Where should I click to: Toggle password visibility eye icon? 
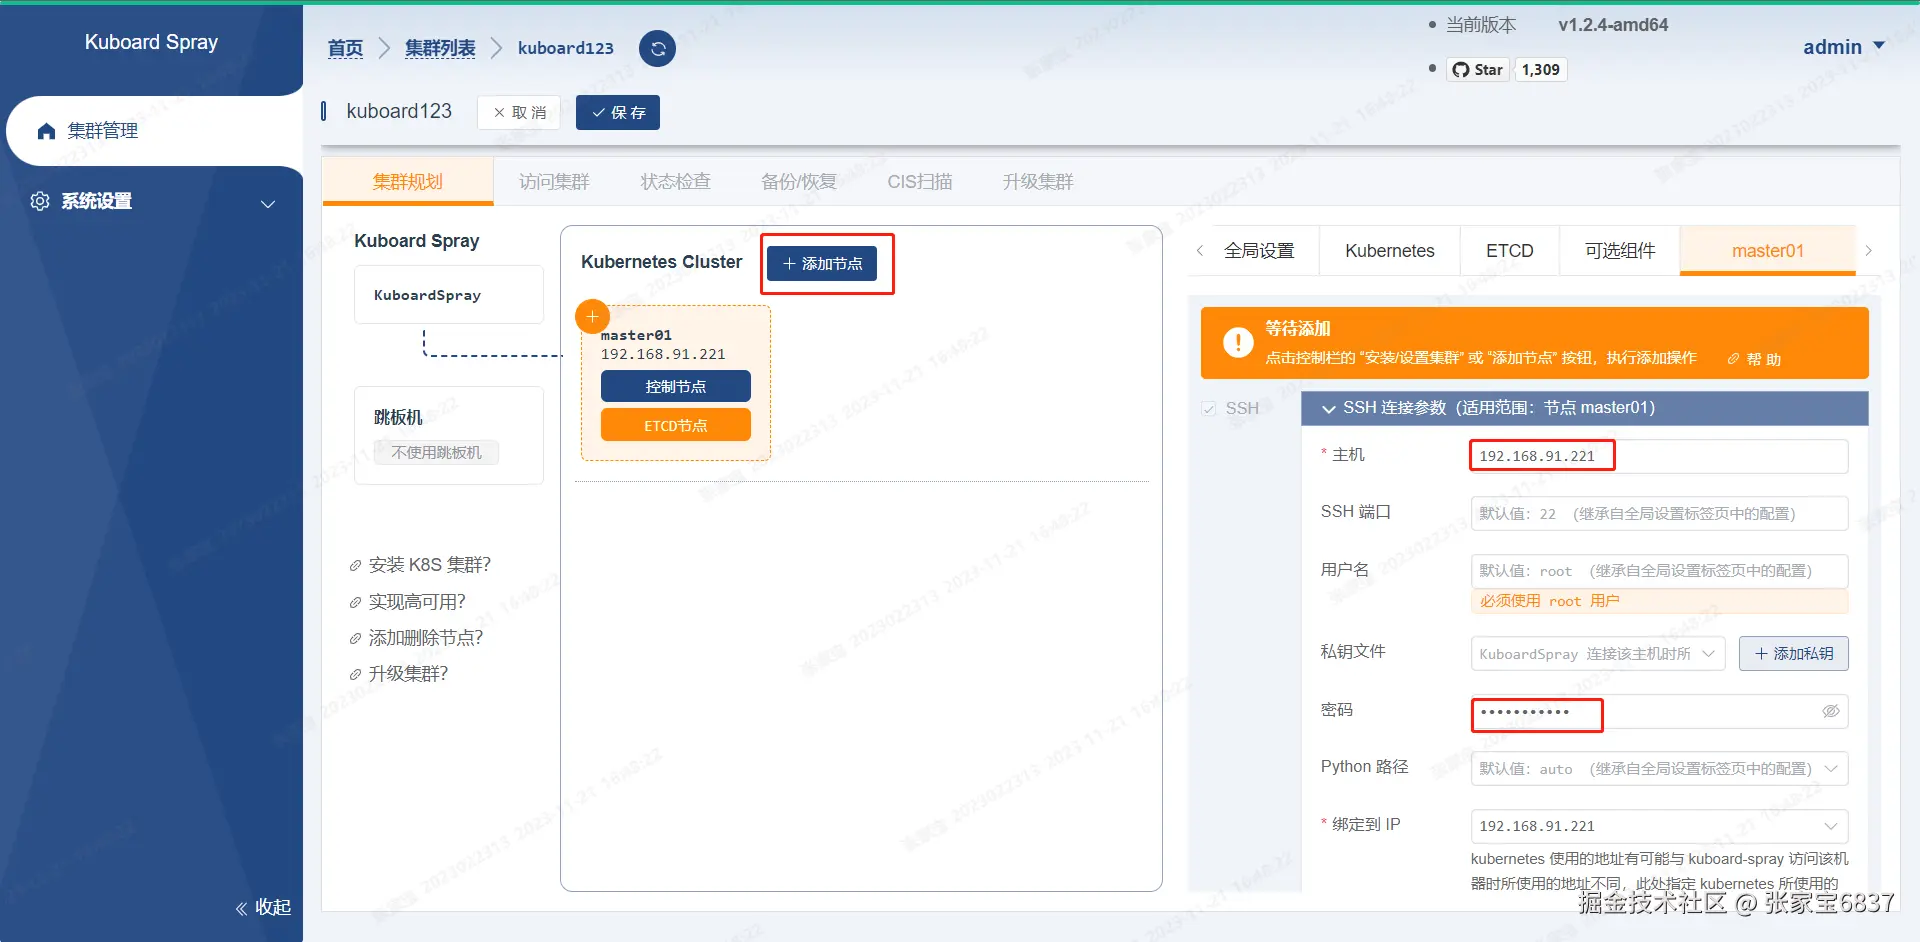coord(1831,711)
